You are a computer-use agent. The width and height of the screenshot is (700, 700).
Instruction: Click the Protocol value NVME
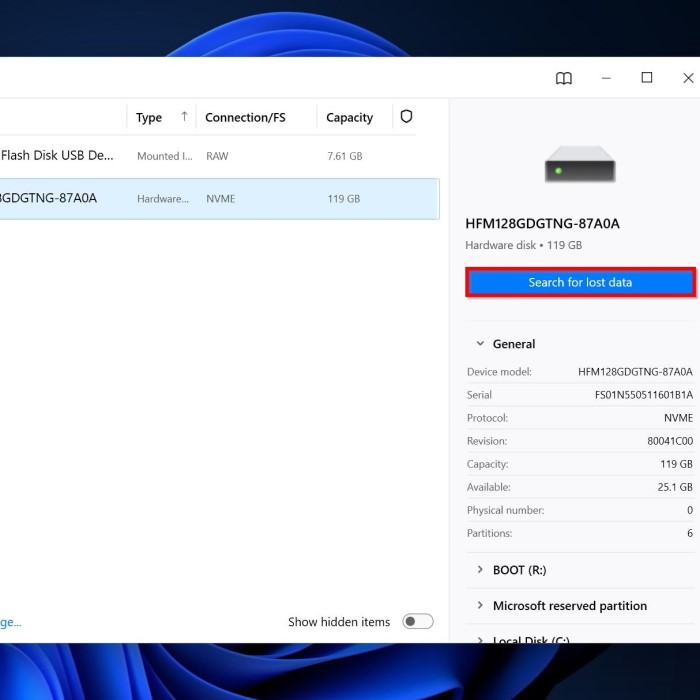[679, 418]
